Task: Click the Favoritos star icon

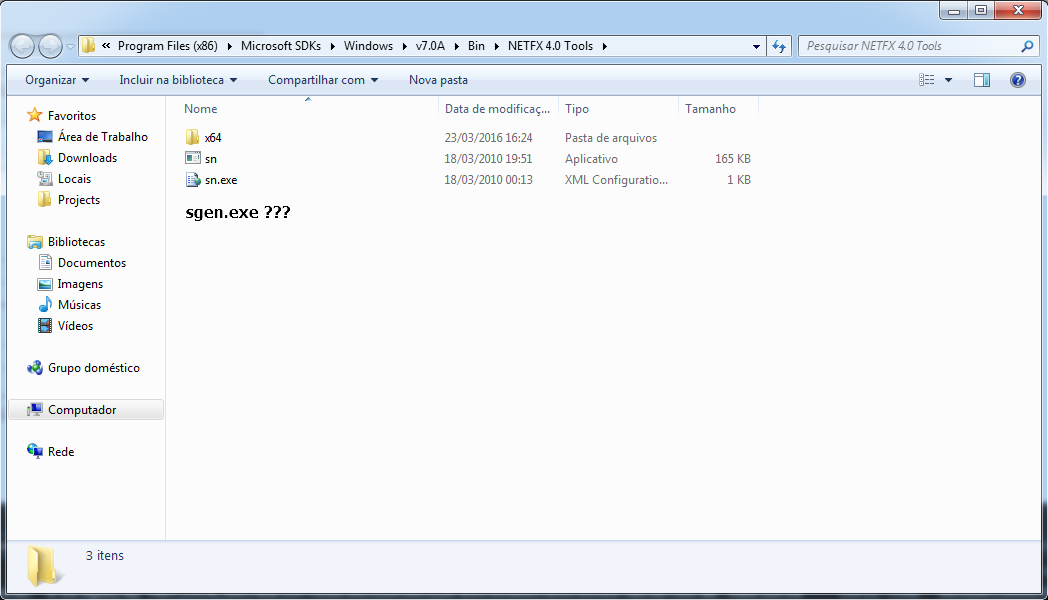Action: tap(35, 115)
